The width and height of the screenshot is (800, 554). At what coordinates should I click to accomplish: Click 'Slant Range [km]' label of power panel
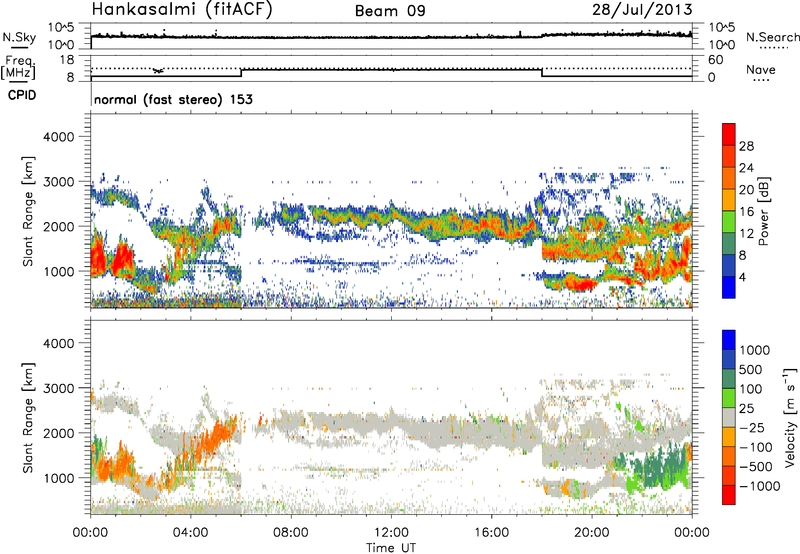[28, 211]
